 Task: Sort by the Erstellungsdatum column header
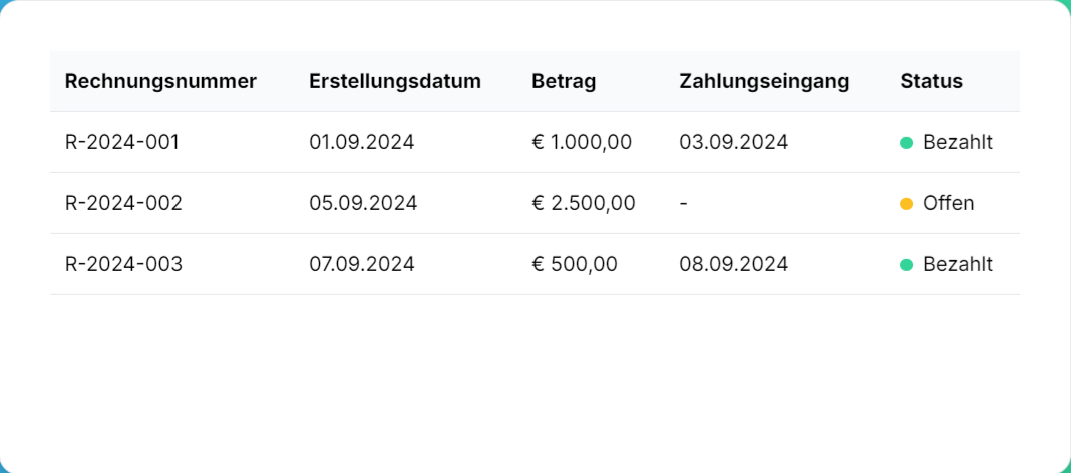click(395, 82)
